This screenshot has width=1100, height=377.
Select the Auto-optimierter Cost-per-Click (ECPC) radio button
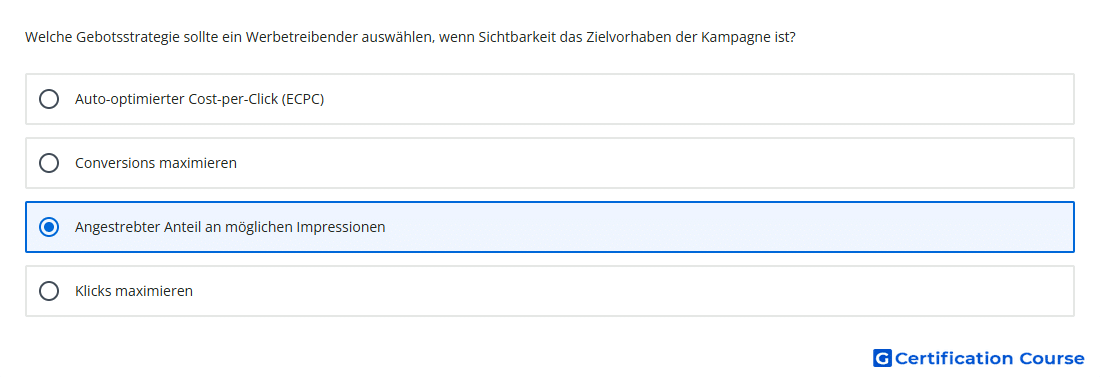pos(49,99)
